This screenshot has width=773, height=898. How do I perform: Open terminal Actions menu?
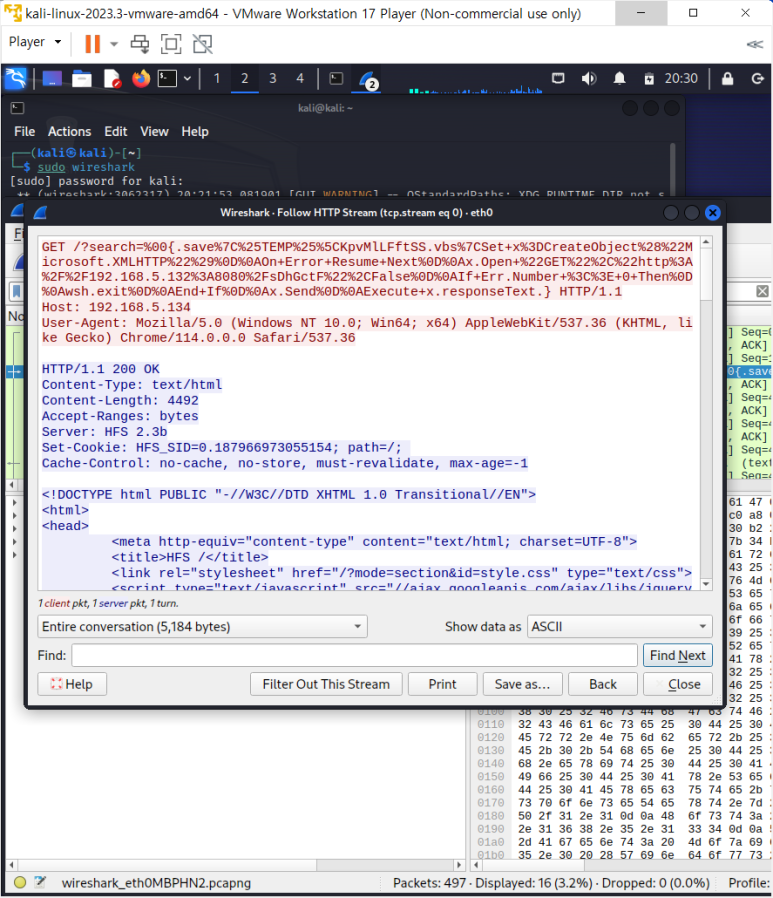point(69,132)
